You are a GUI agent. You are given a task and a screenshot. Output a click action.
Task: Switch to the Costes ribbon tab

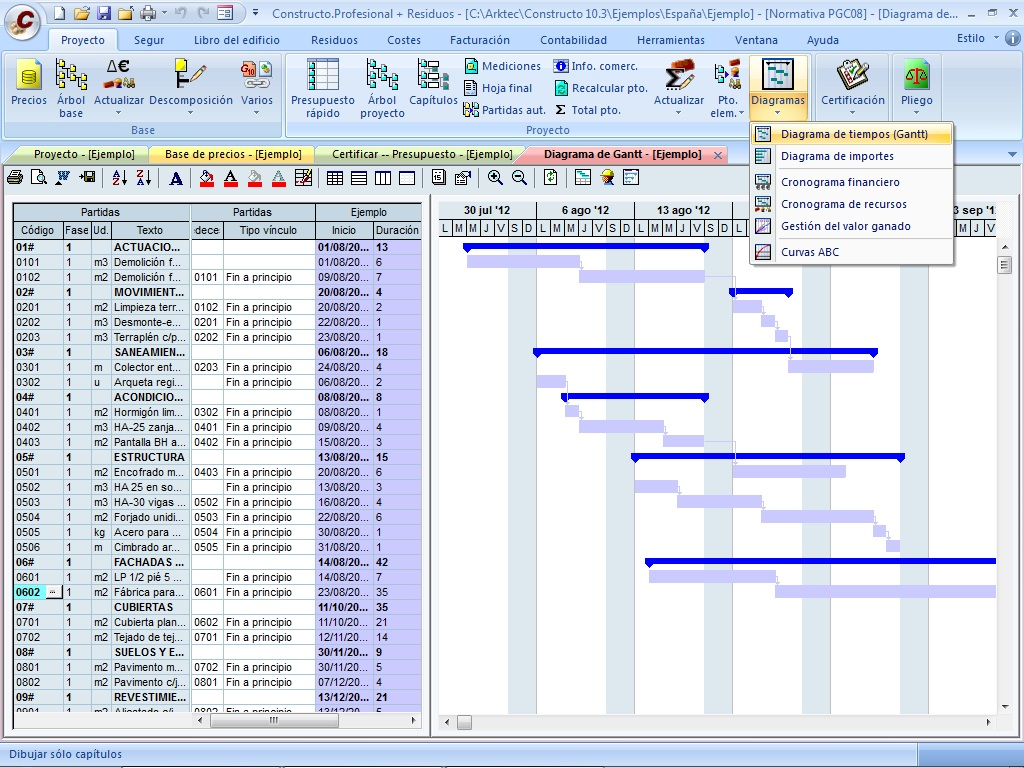(404, 40)
